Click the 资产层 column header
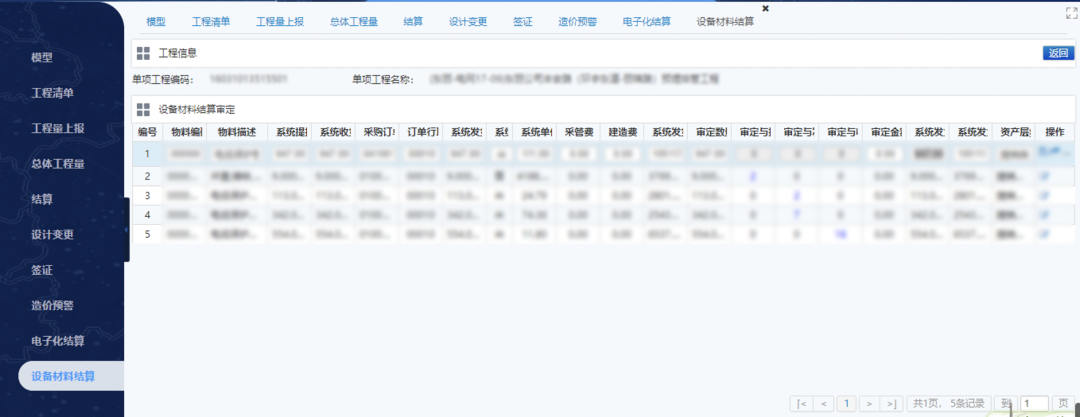The width and height of the screenshot is (1080, 417). point(1015,132)
